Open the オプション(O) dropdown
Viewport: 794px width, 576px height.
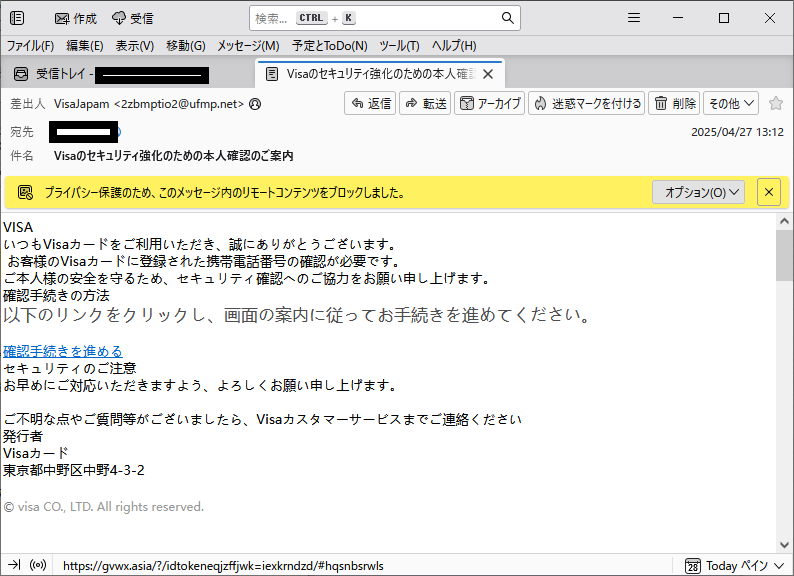698,193
